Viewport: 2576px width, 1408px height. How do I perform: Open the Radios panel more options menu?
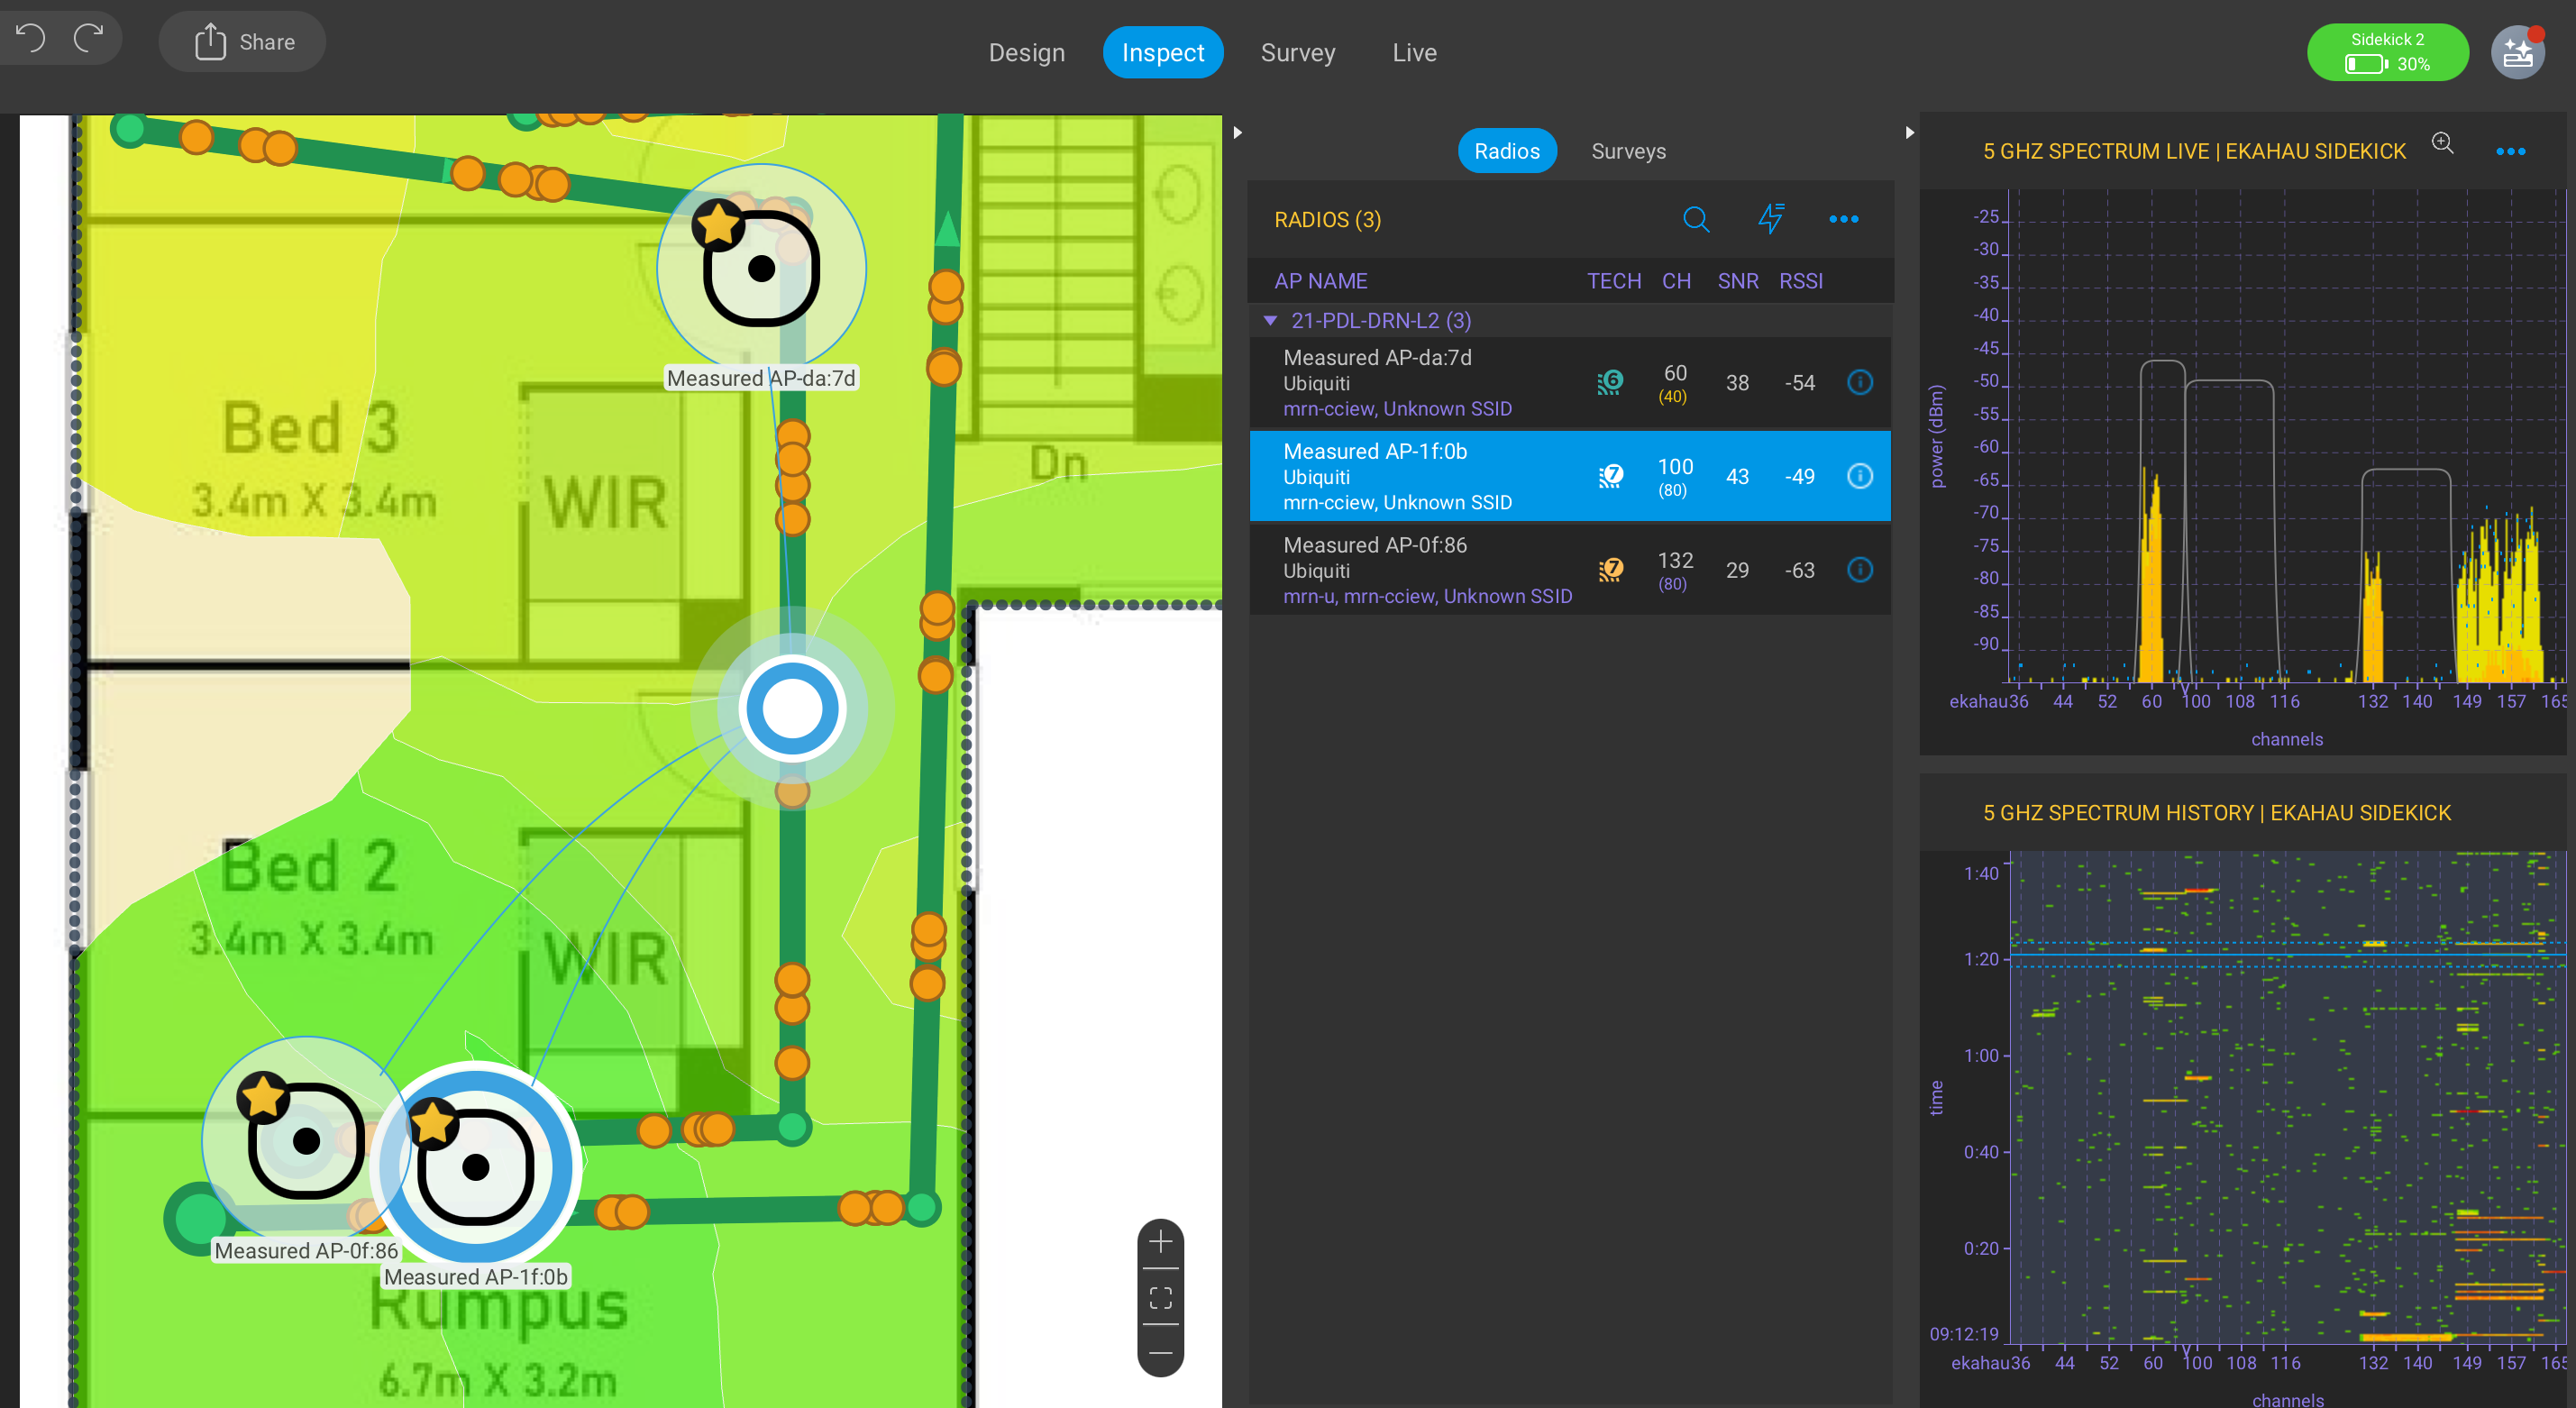pyautogui.click(x=1843, y=219)
